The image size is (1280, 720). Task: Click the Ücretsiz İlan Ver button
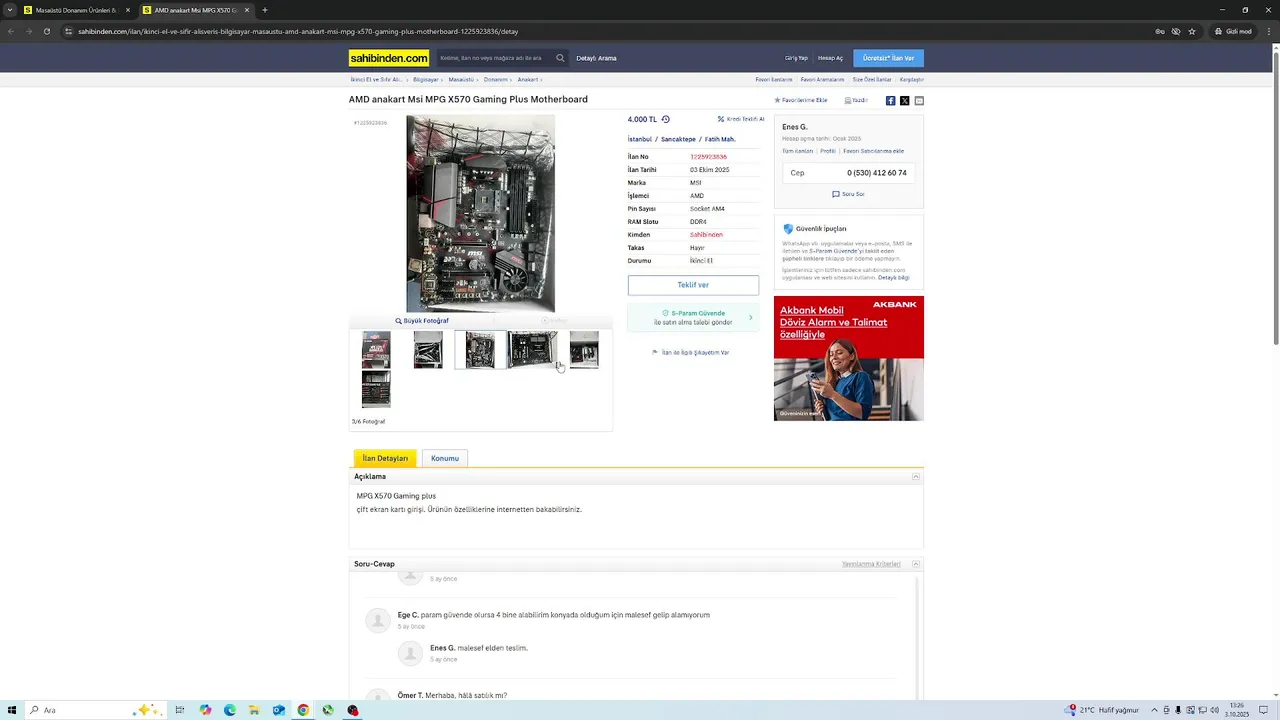point(889,58)
